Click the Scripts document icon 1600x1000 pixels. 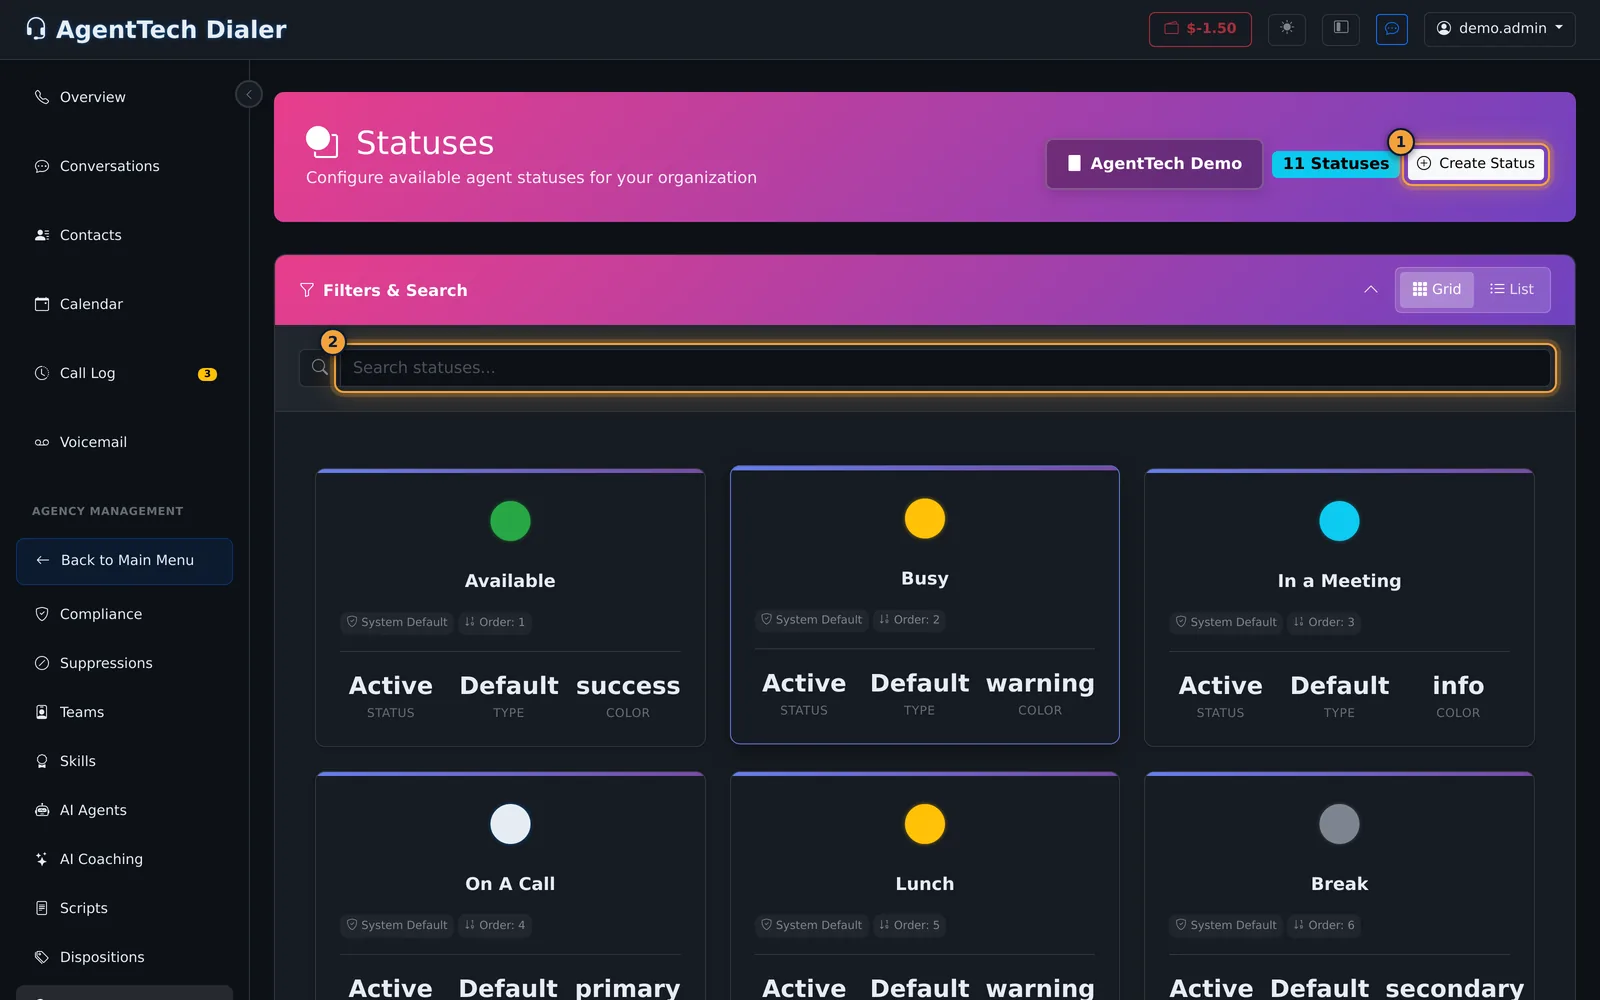[42, 908]
